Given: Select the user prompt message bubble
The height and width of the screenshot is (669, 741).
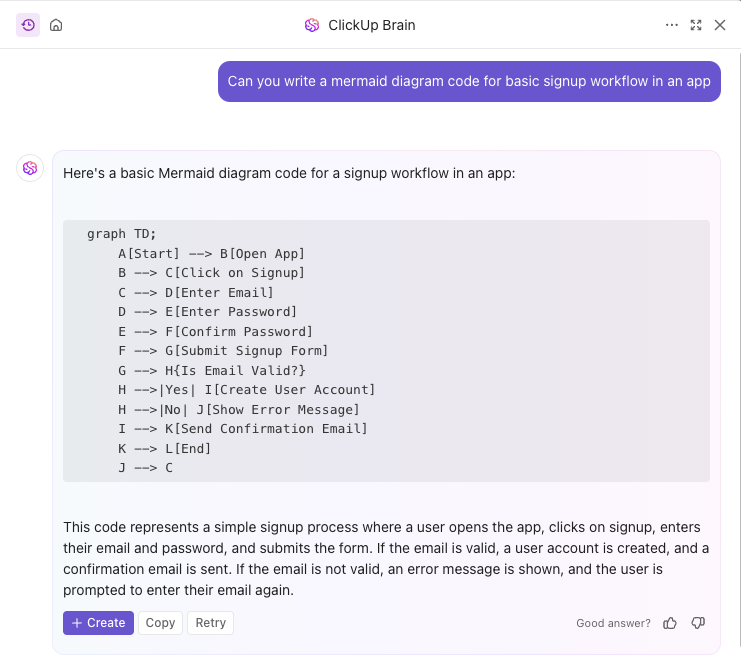Looking at the screenshot, I should pos(469,82).
